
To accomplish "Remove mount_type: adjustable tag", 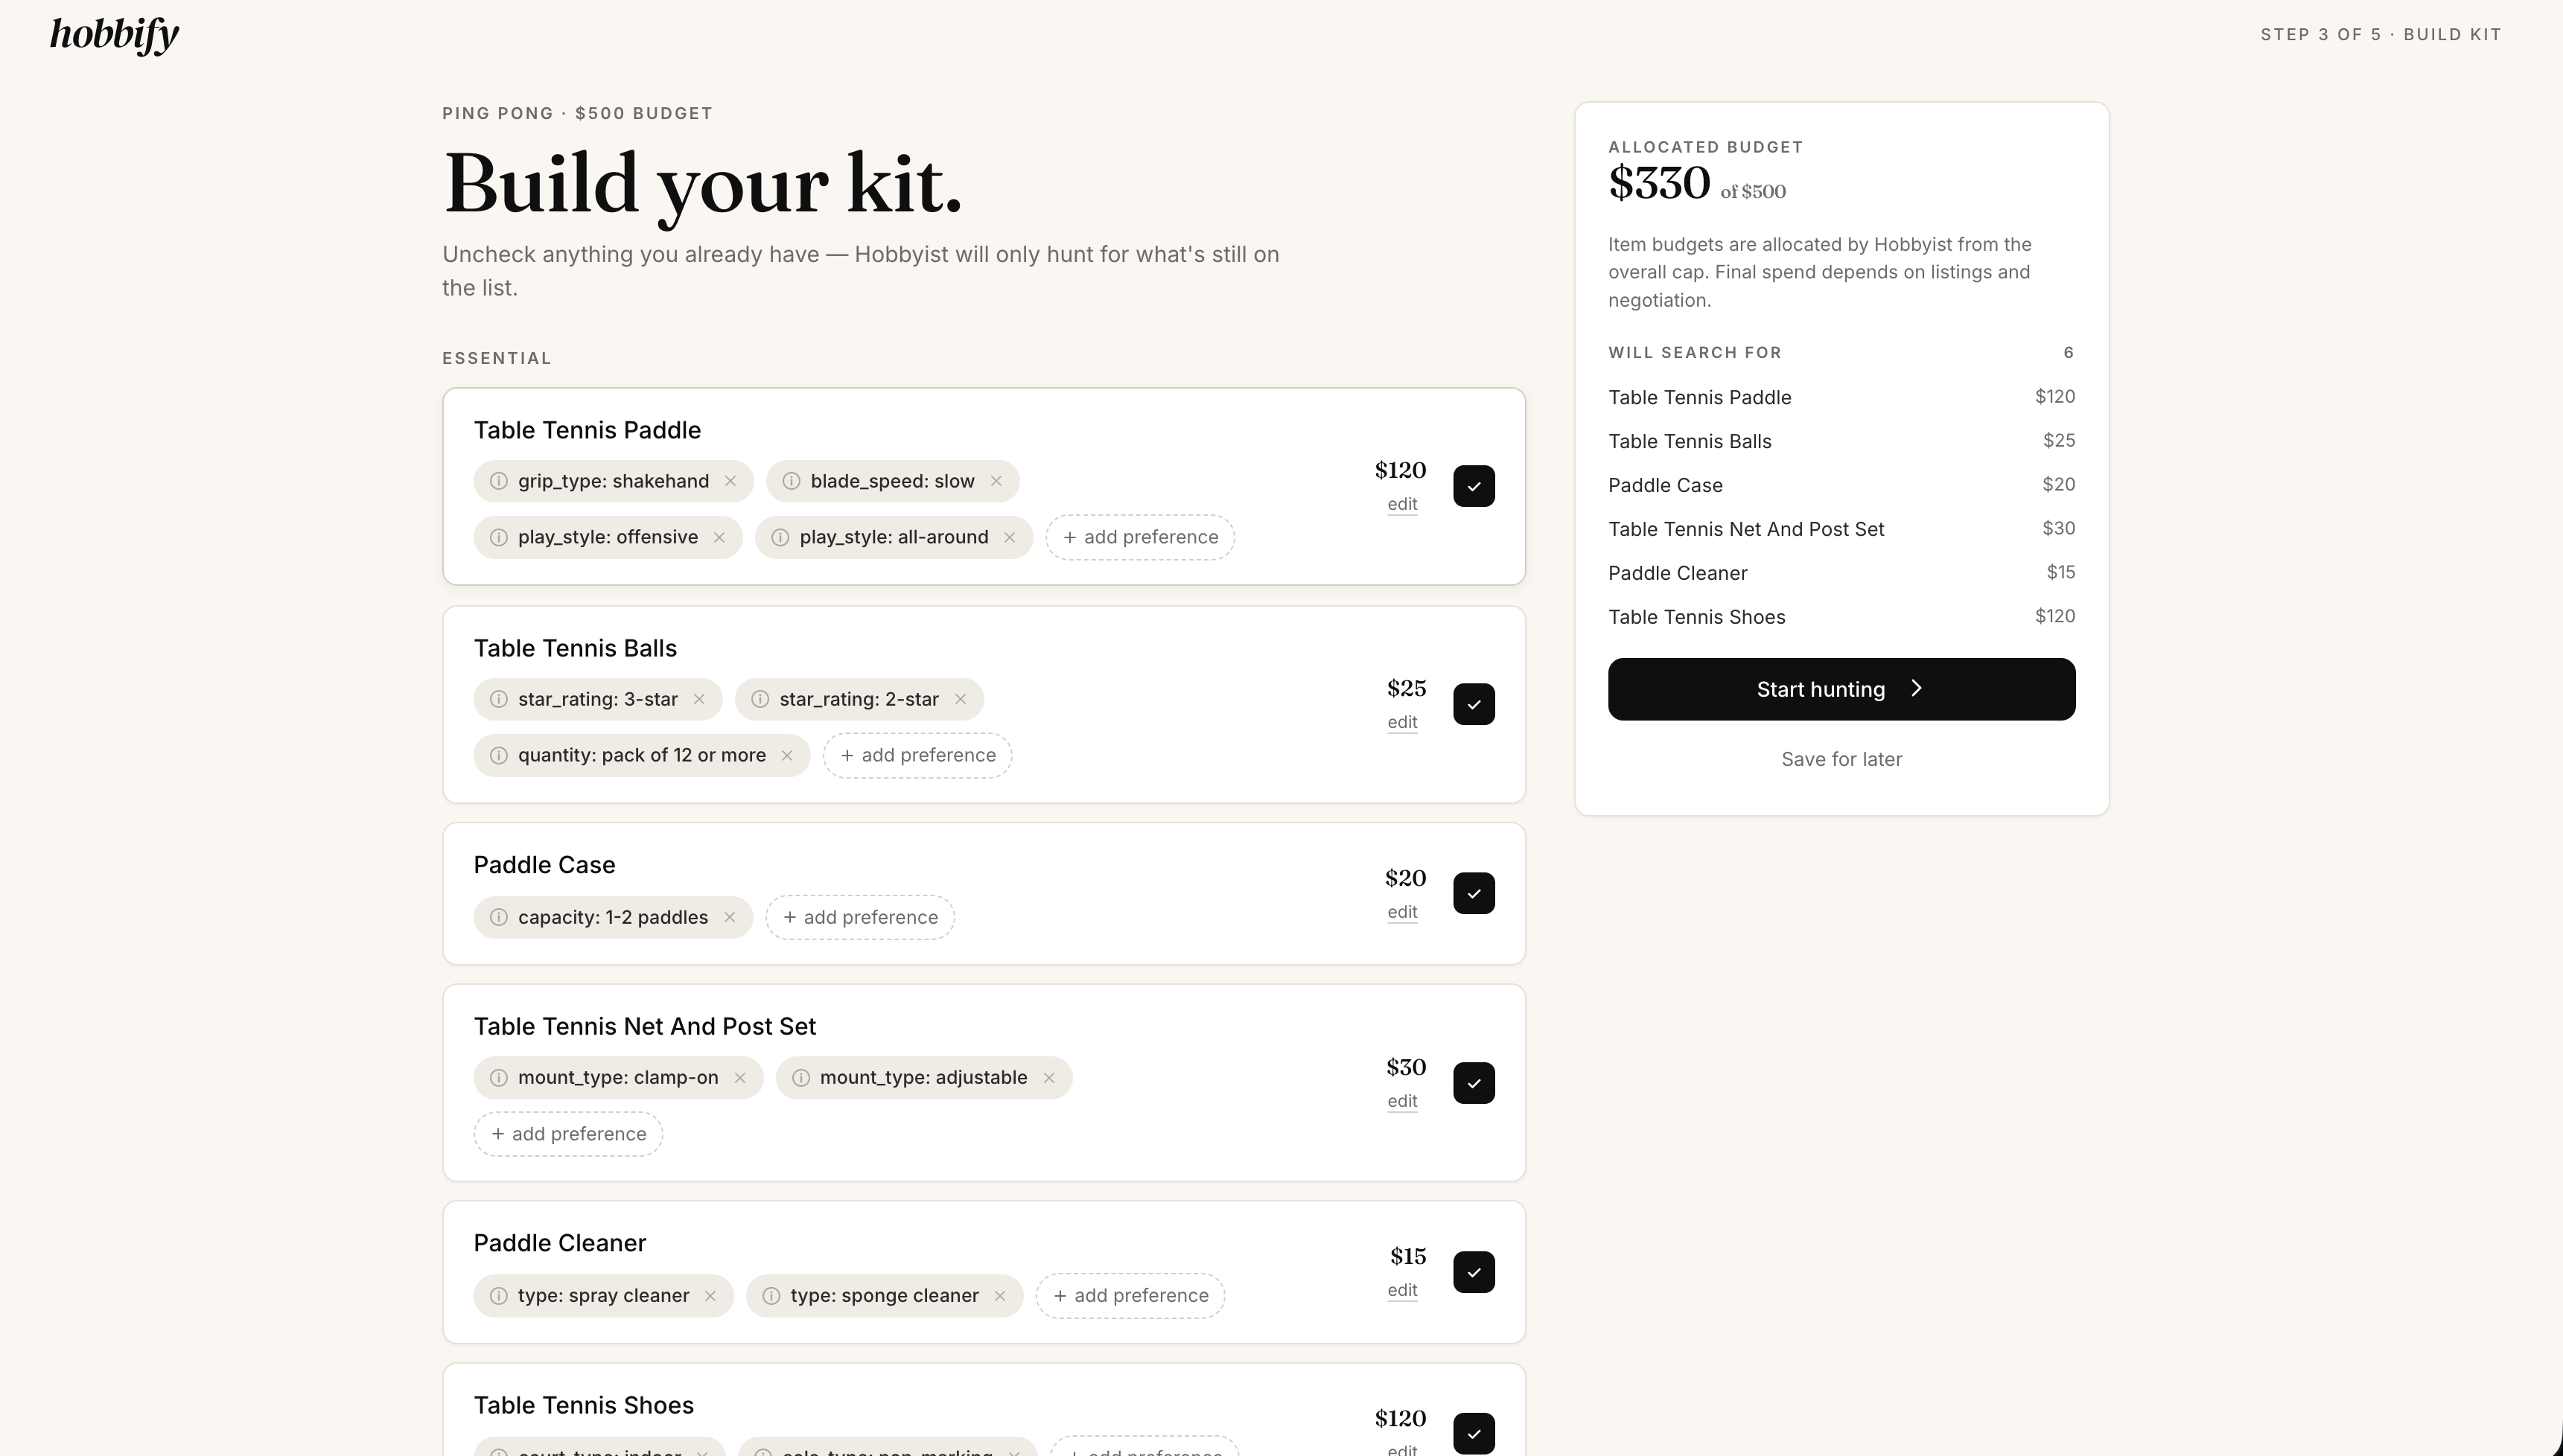I will [1049, 1077].
